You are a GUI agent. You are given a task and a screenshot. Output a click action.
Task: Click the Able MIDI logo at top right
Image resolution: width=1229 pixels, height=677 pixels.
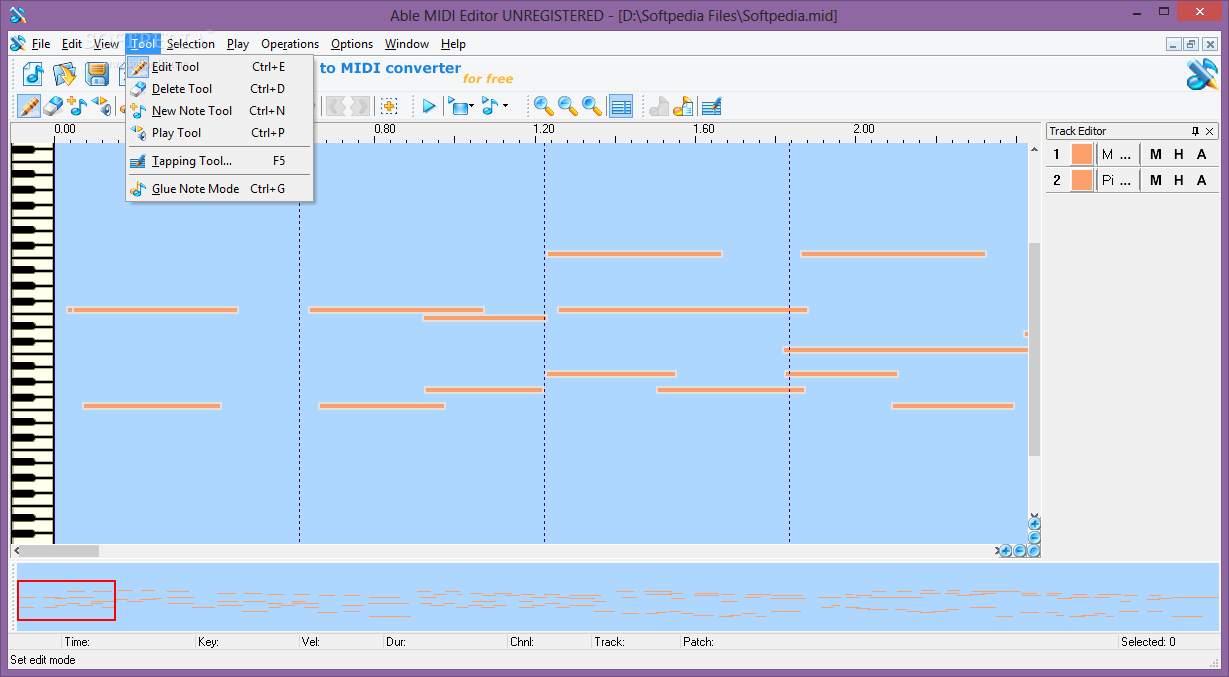click(x=1201, y=75)
